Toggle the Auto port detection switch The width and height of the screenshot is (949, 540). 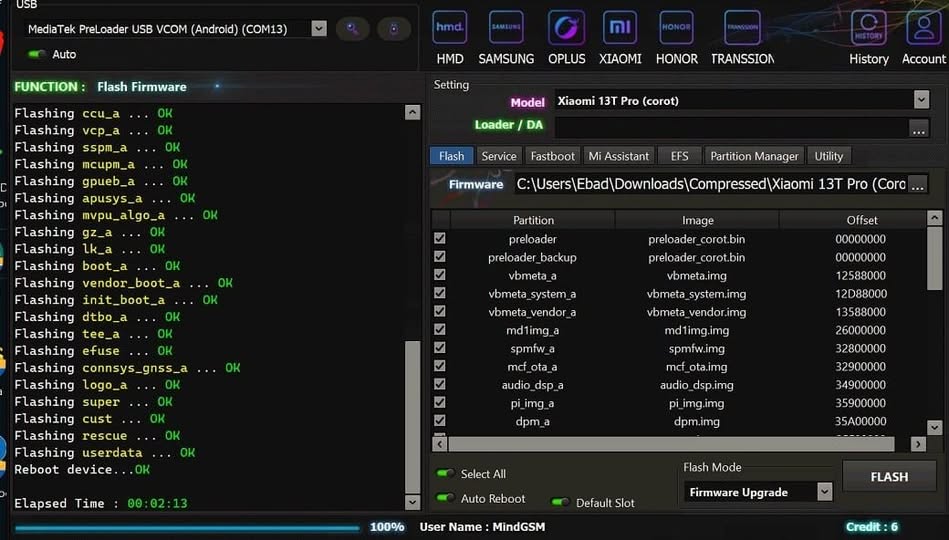click(x=38, y=54)
